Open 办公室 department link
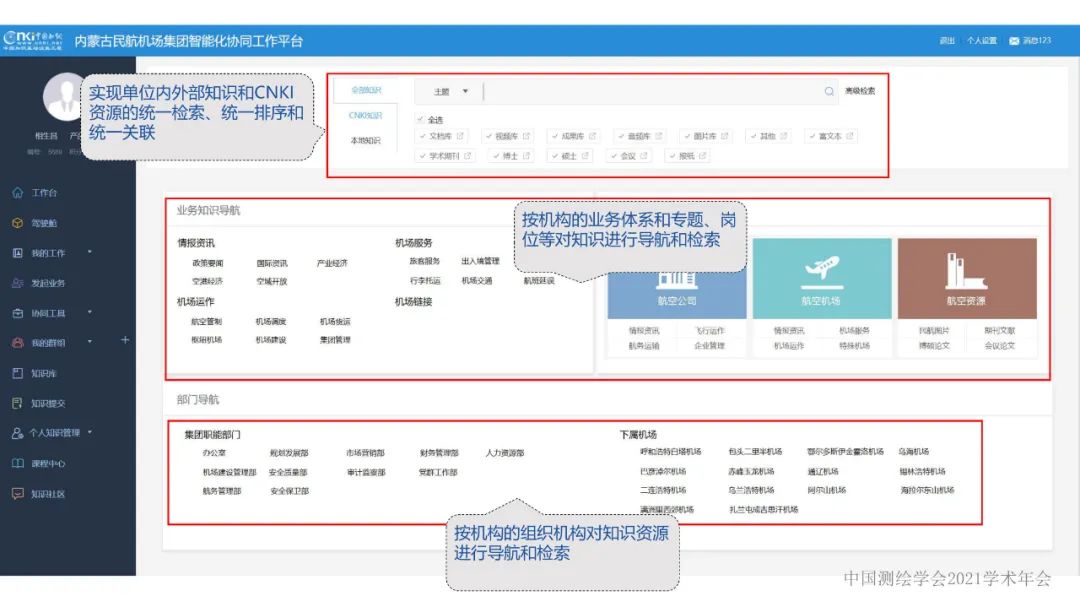 (x=214, y=452)
